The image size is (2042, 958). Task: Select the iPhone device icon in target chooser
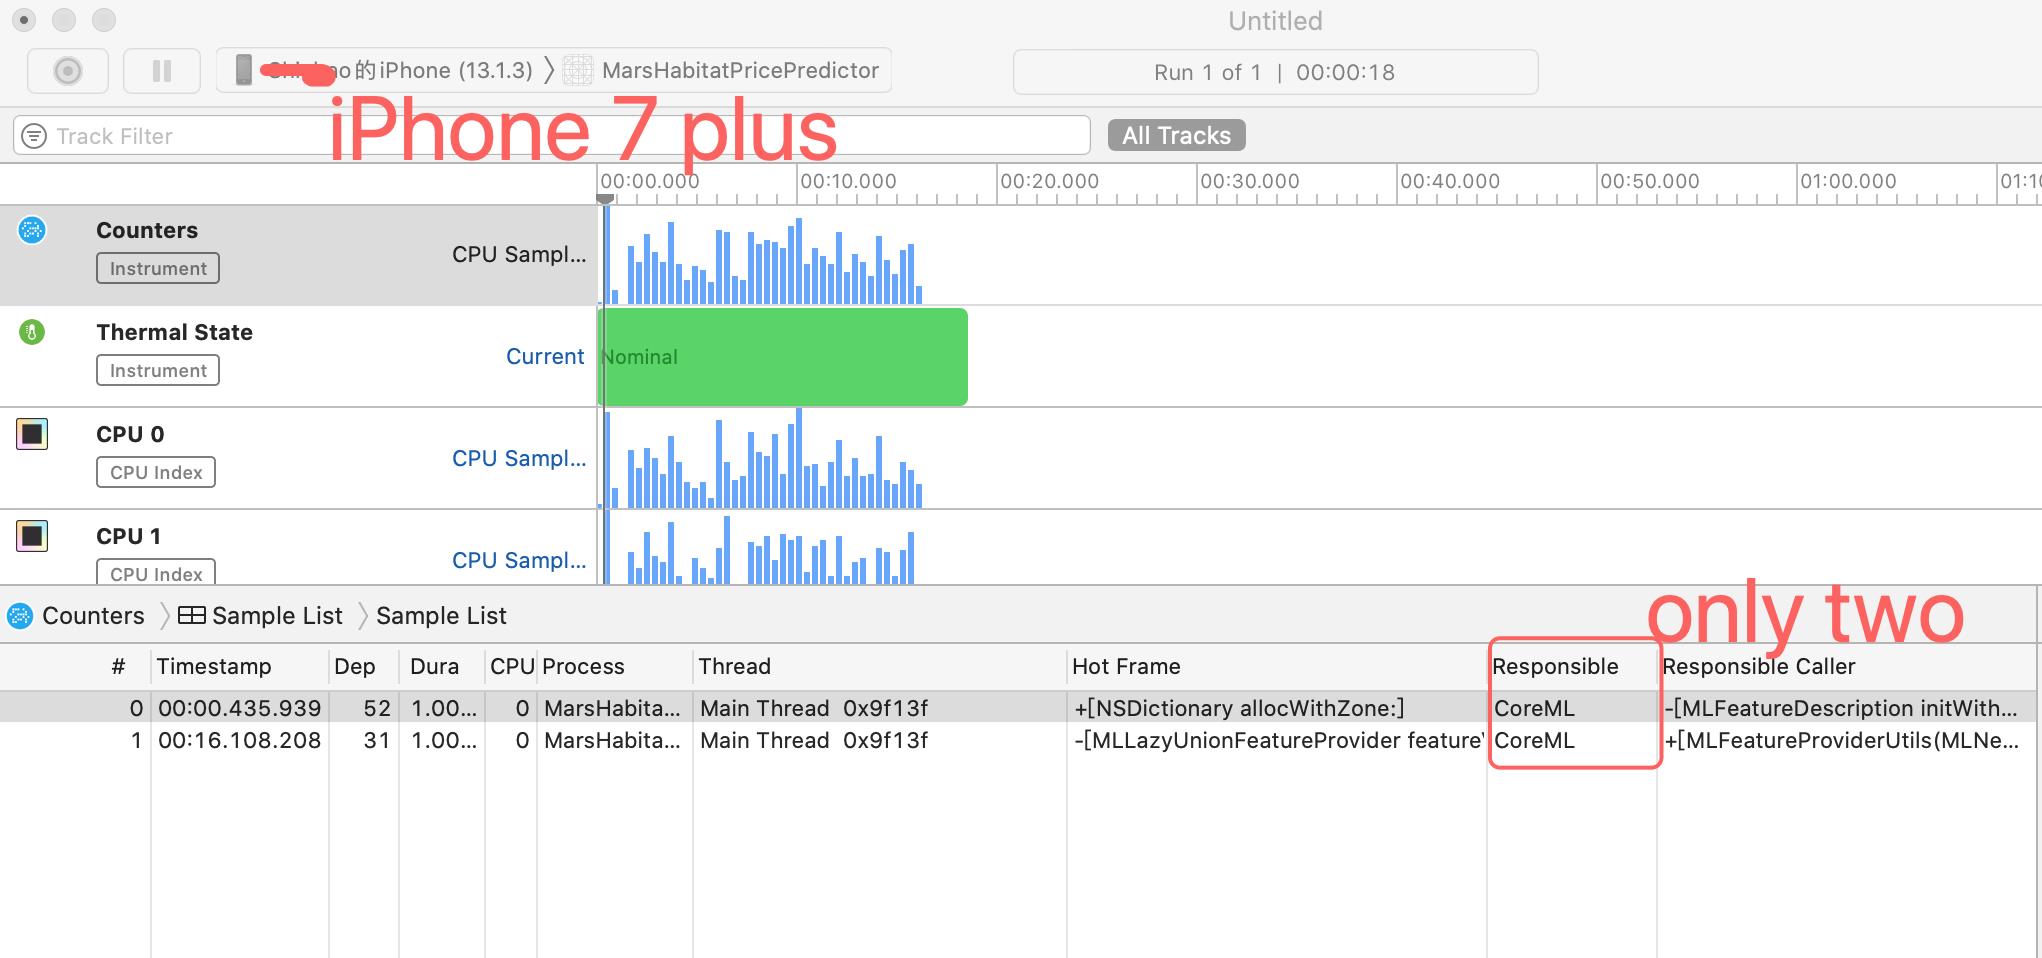[243, 70]
